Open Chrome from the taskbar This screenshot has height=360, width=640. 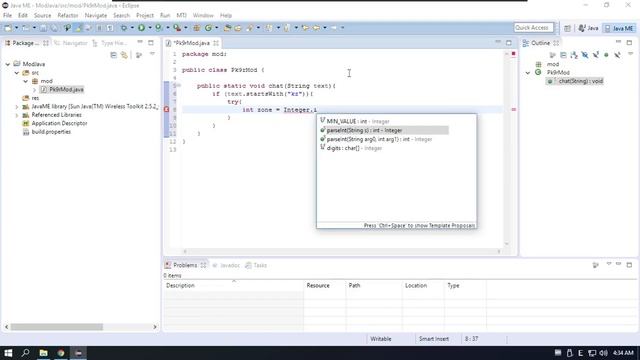(61, 353)
